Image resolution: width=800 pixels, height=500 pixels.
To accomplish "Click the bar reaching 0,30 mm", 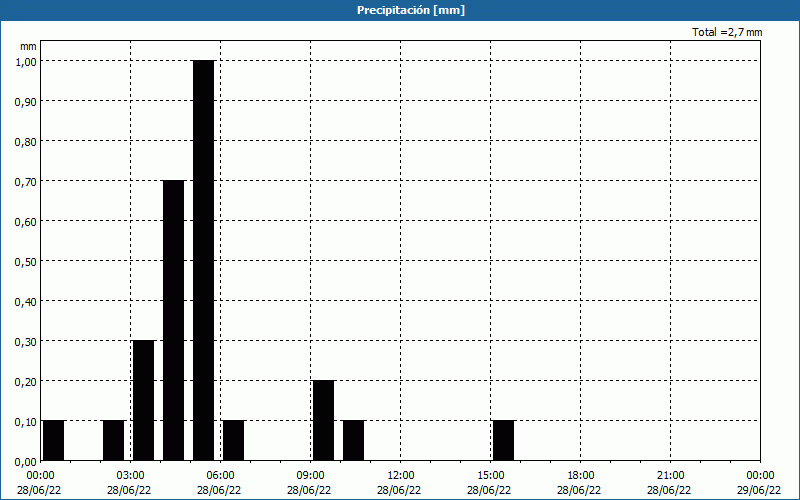I will [x=143, y=401].
